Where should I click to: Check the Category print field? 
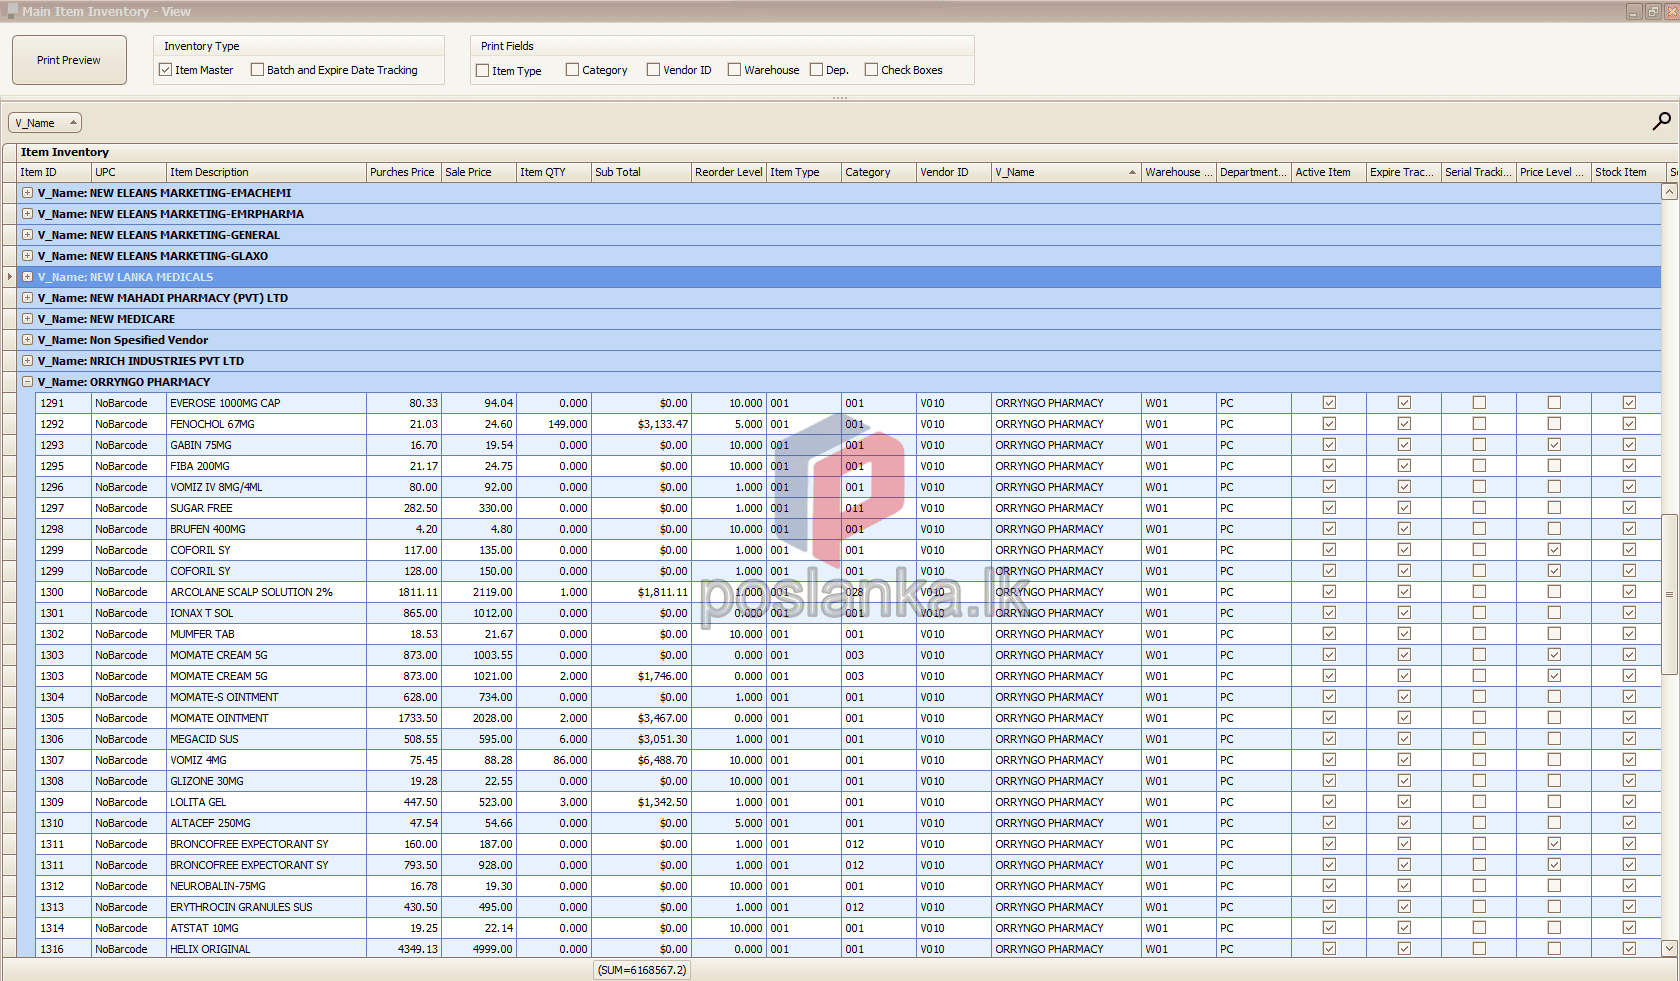tap(572, 70)
